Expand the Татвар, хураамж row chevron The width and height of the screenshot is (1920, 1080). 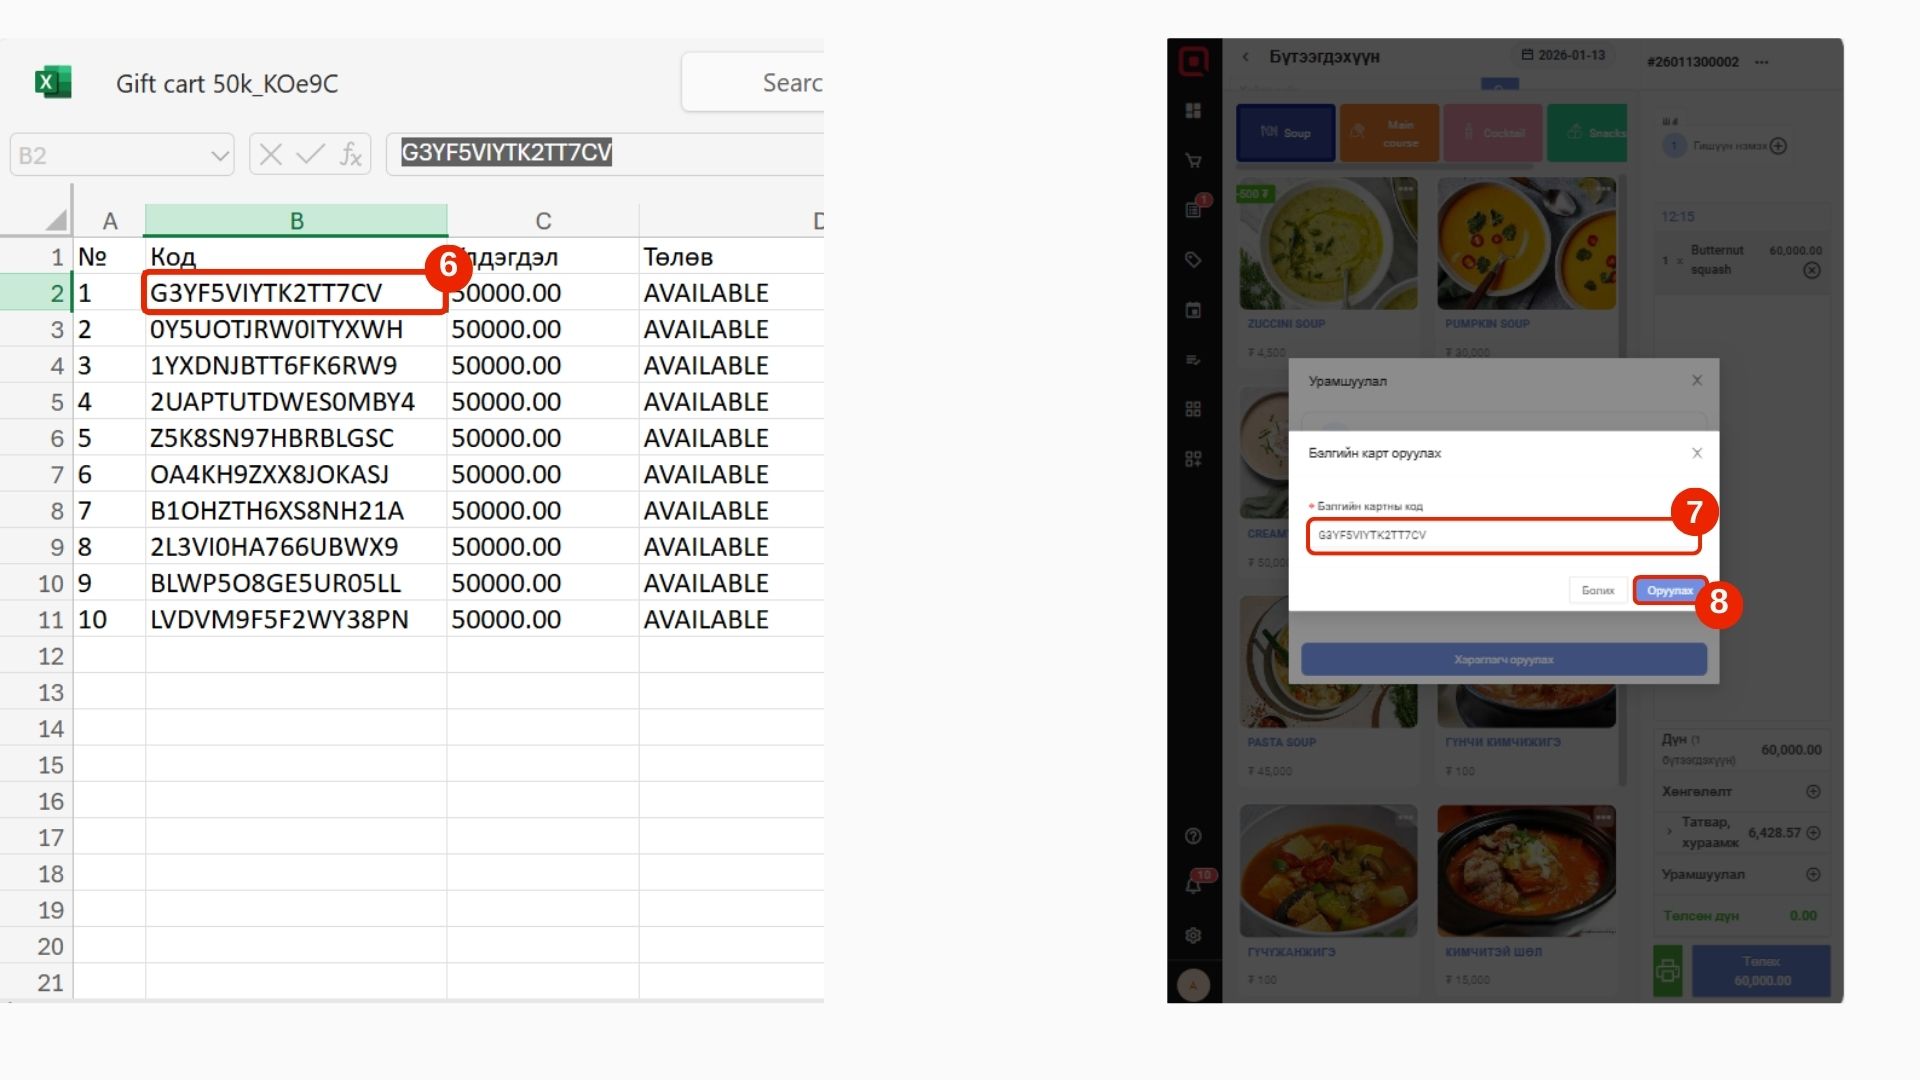point(1669,831)
